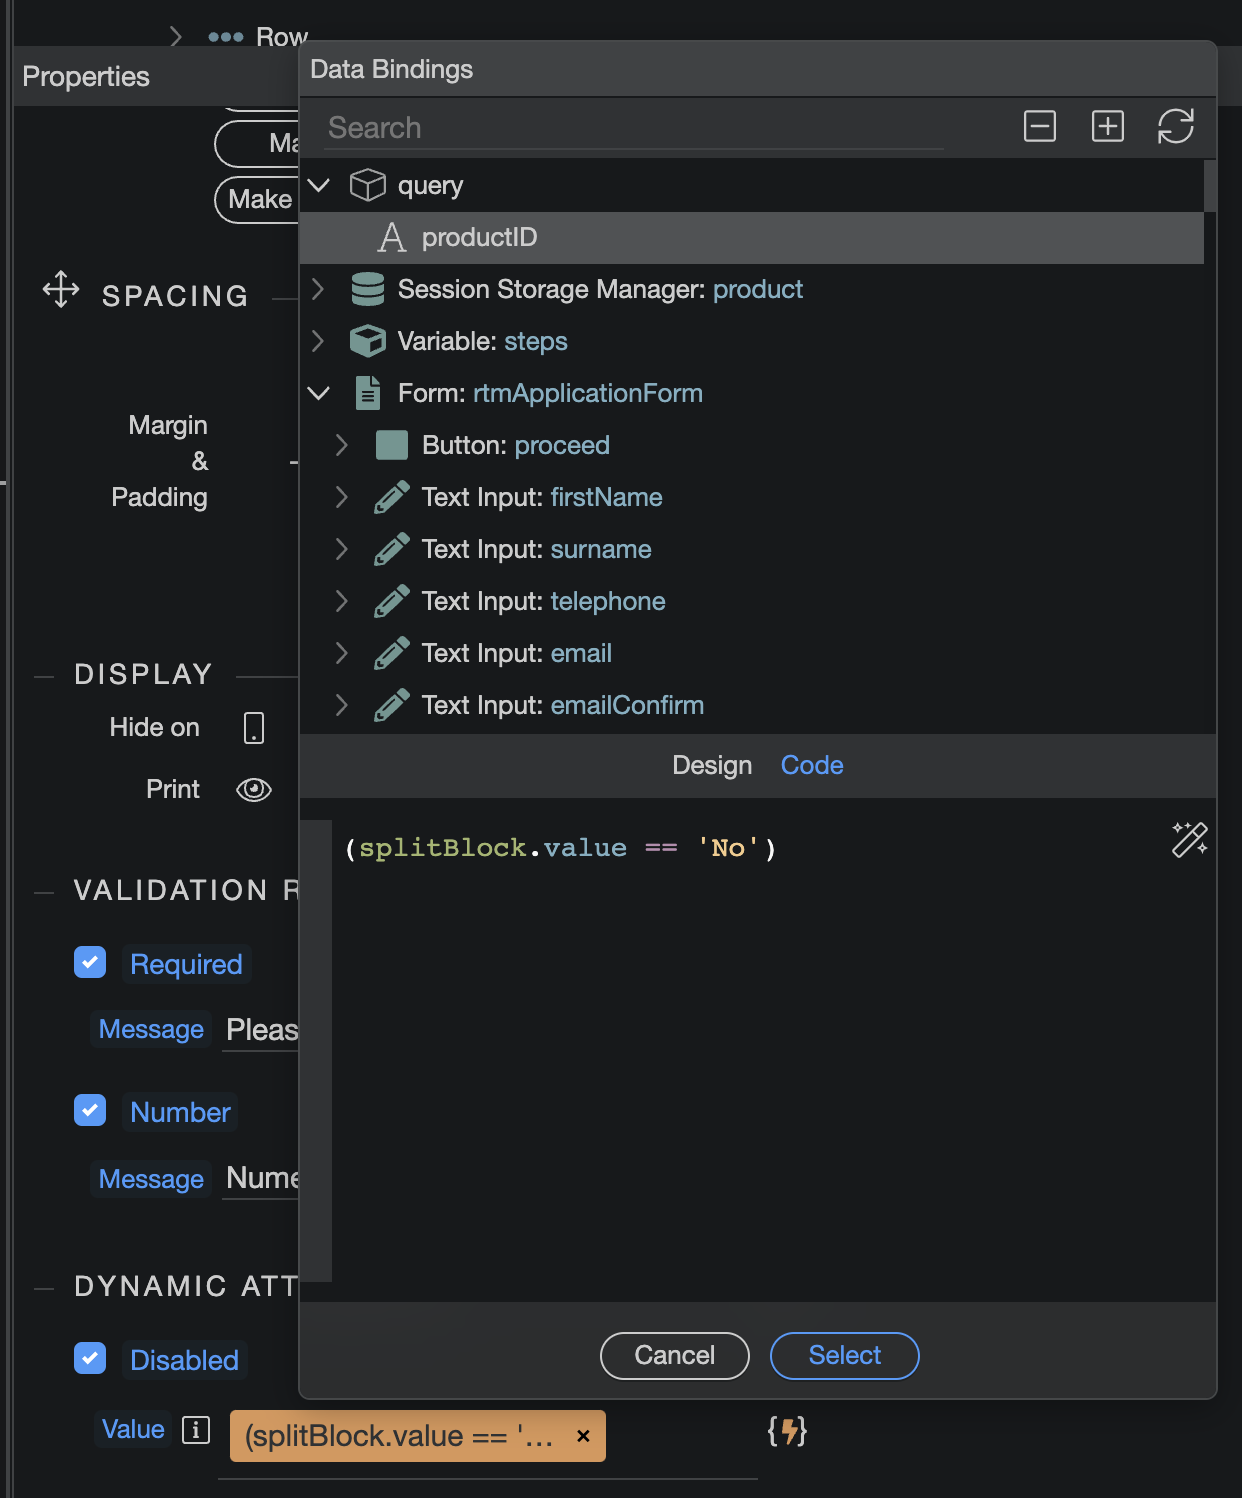
Task: Click the Cancel button
Action: coord(675,1356)
